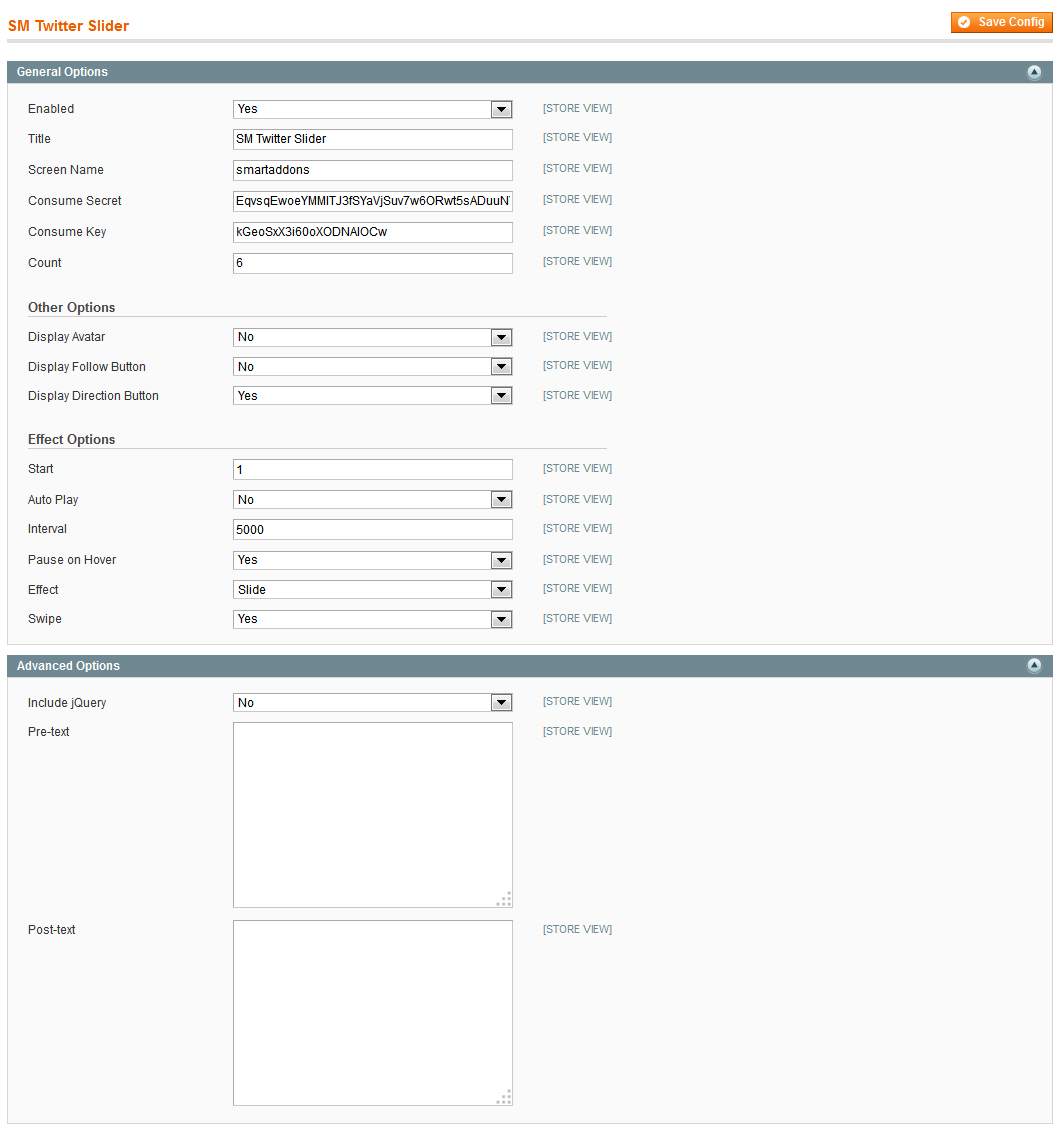Screen dimensions: 1059x1128
Task: Open the Effect dropdown showing Slide
Action: (373, 589)
